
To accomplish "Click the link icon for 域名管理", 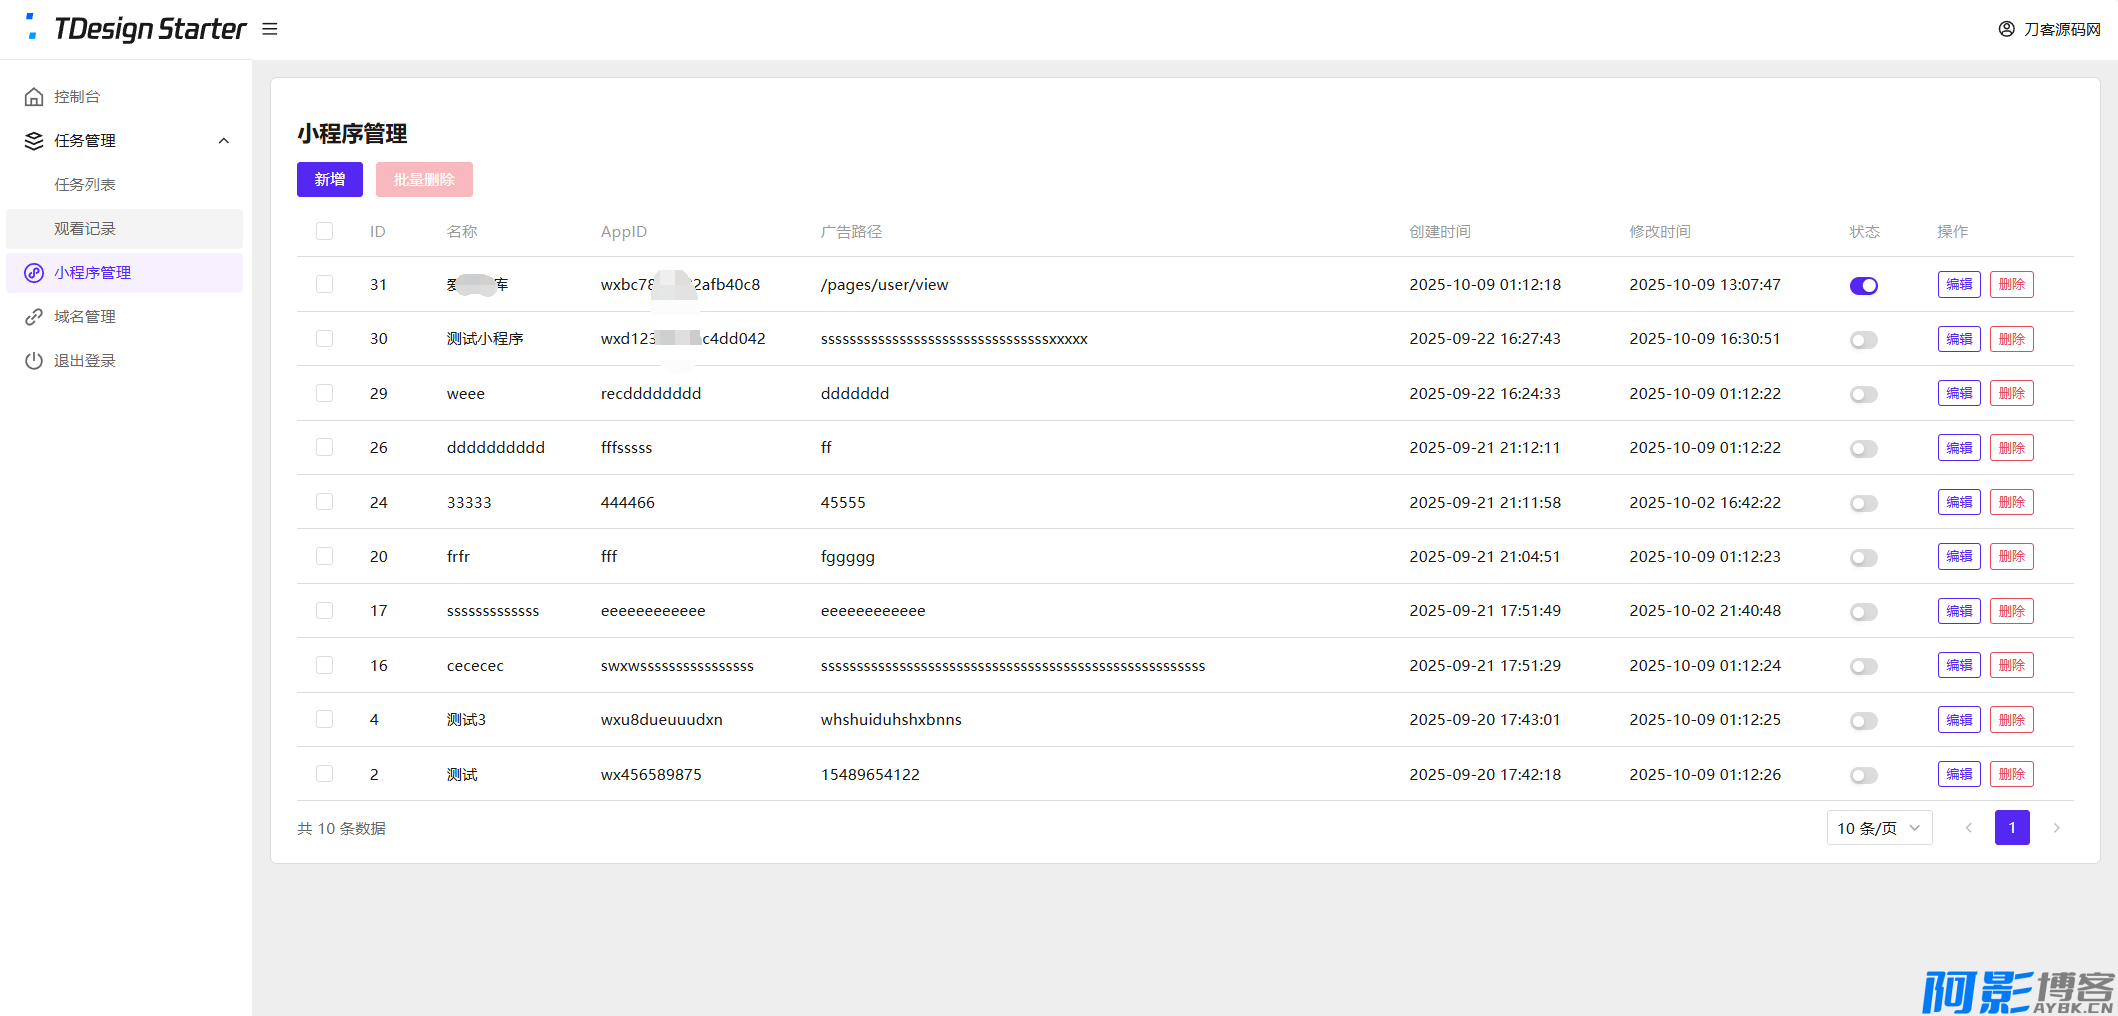I will [34, 317].
